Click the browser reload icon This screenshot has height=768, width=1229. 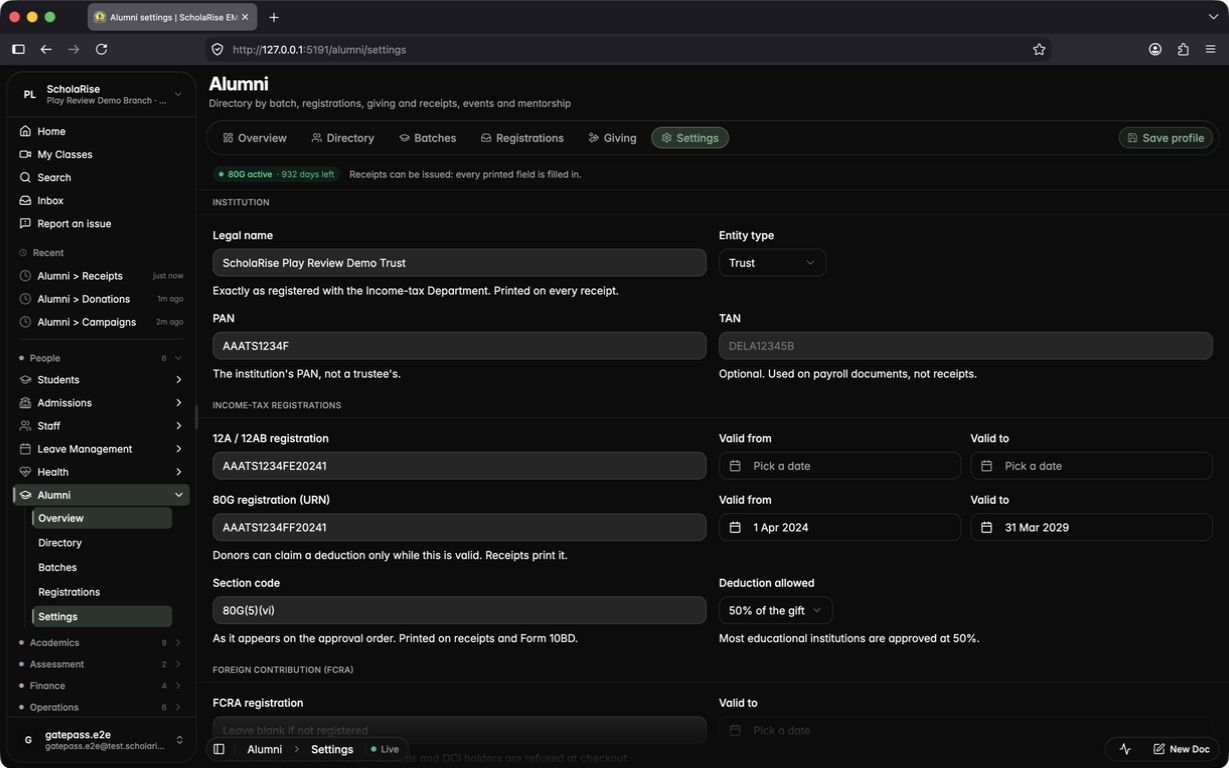pos(101,49)
